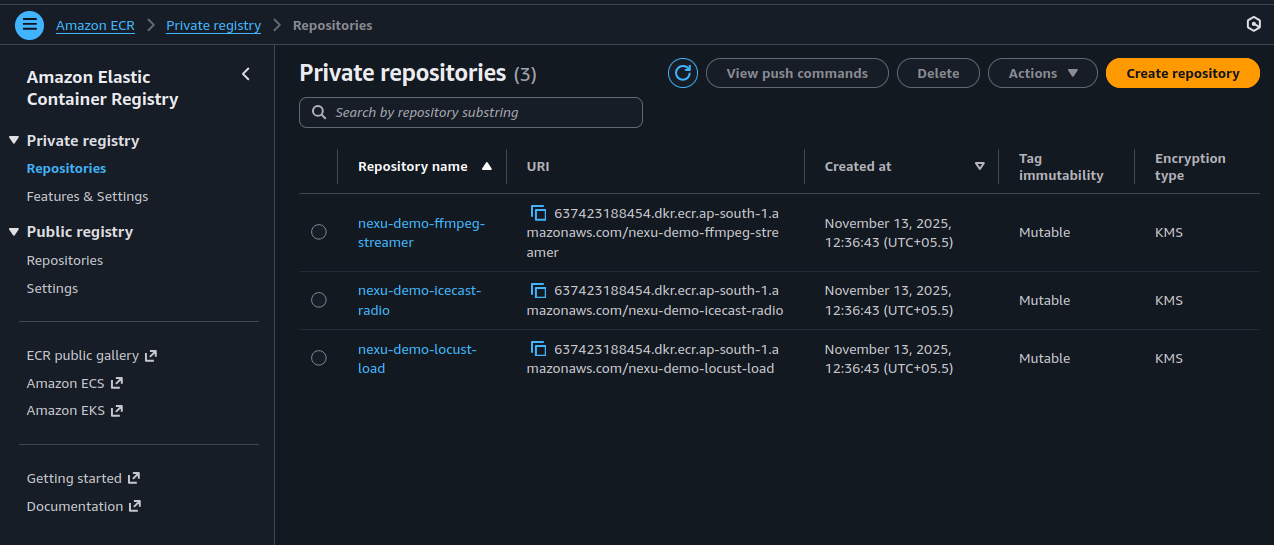Copy URI for nexu-demo-icecast-radio
This screenshot has height=545, width=1274.
pos(539,291)
